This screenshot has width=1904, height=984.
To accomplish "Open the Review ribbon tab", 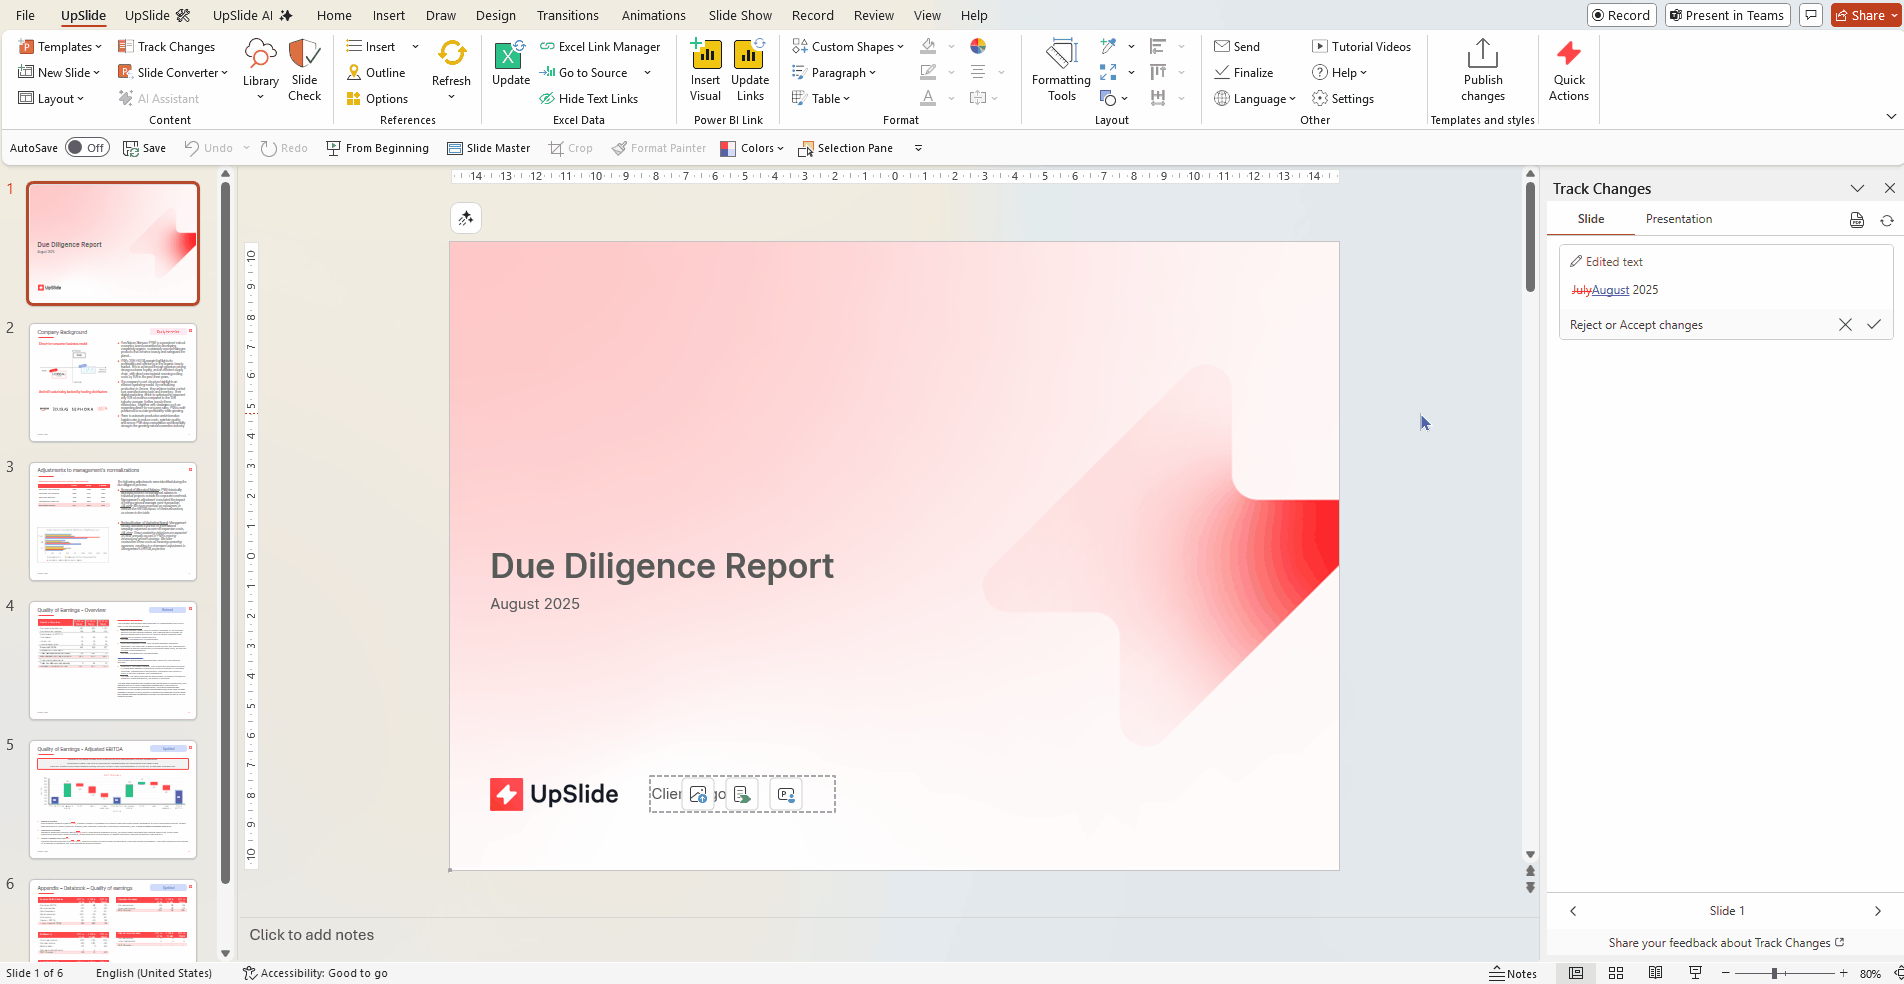I will [872, 15].
